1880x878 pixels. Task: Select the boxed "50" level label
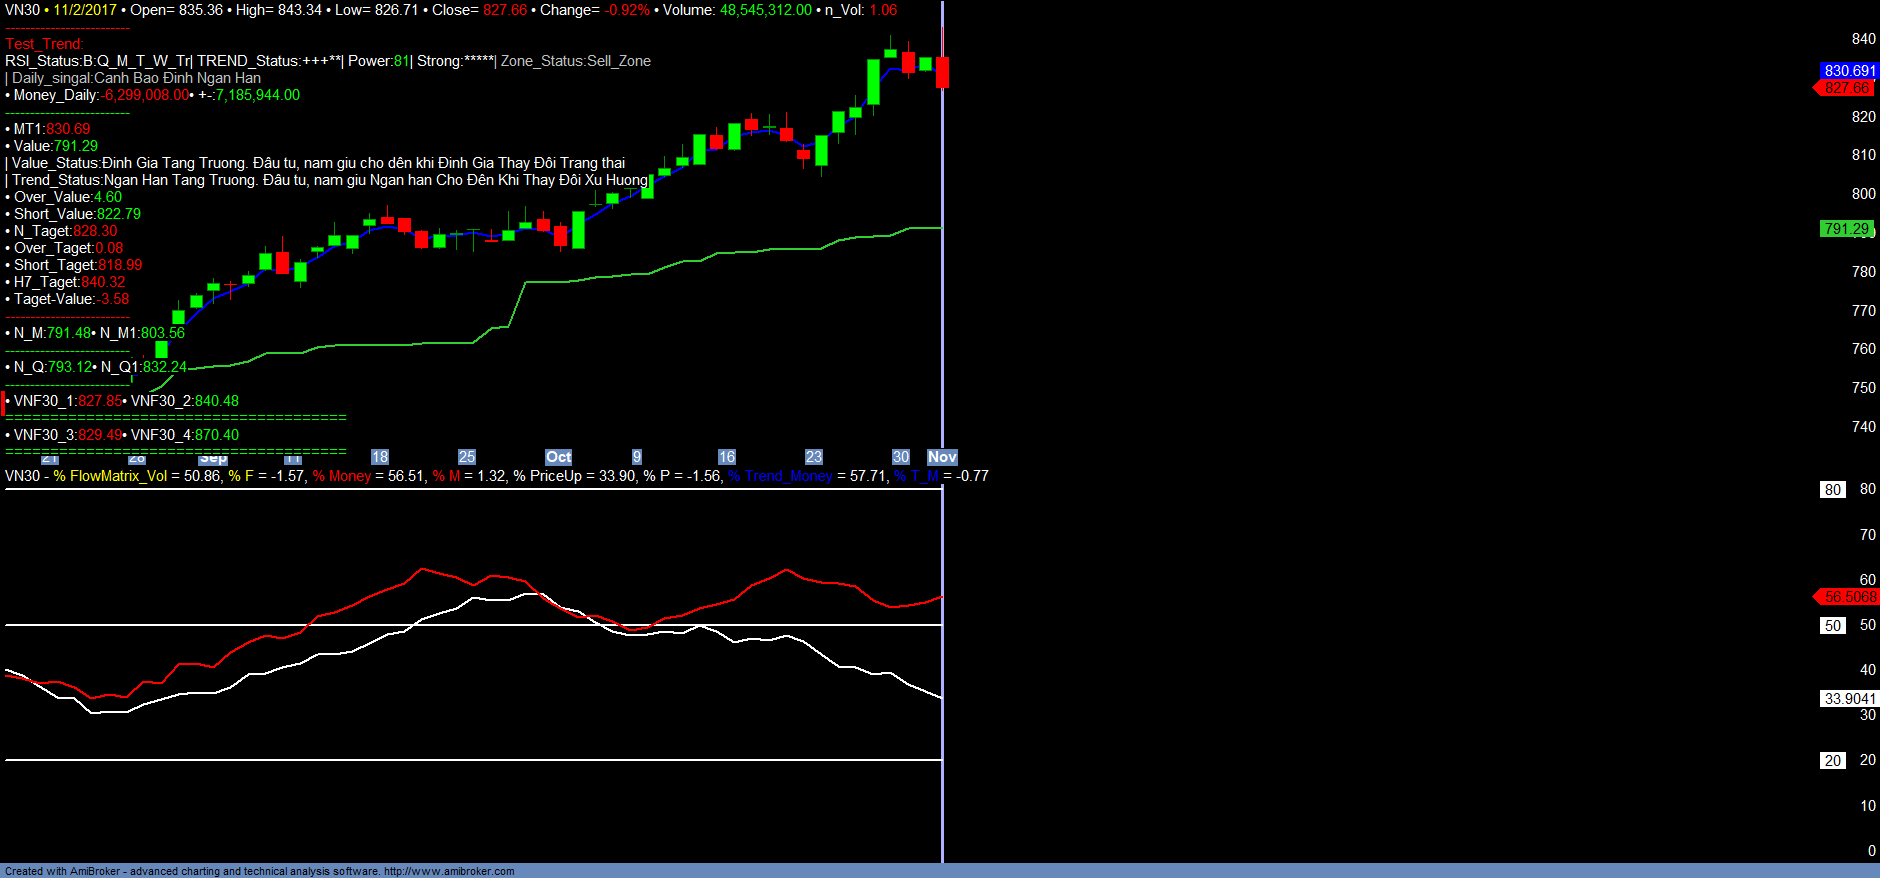tap(1832, 626)
